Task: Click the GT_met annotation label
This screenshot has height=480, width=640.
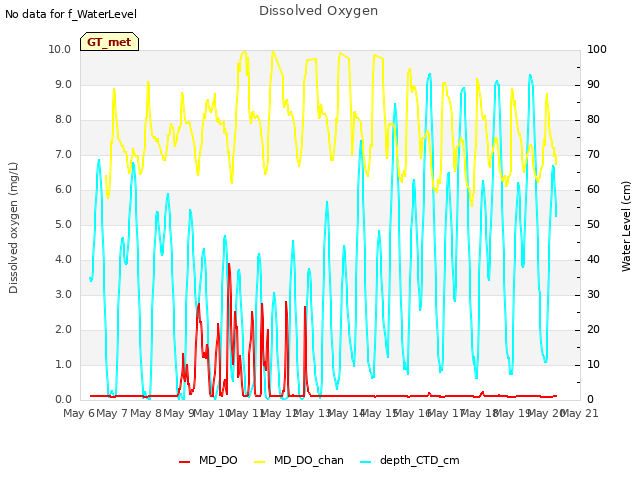Action: (x=109, y=42)
